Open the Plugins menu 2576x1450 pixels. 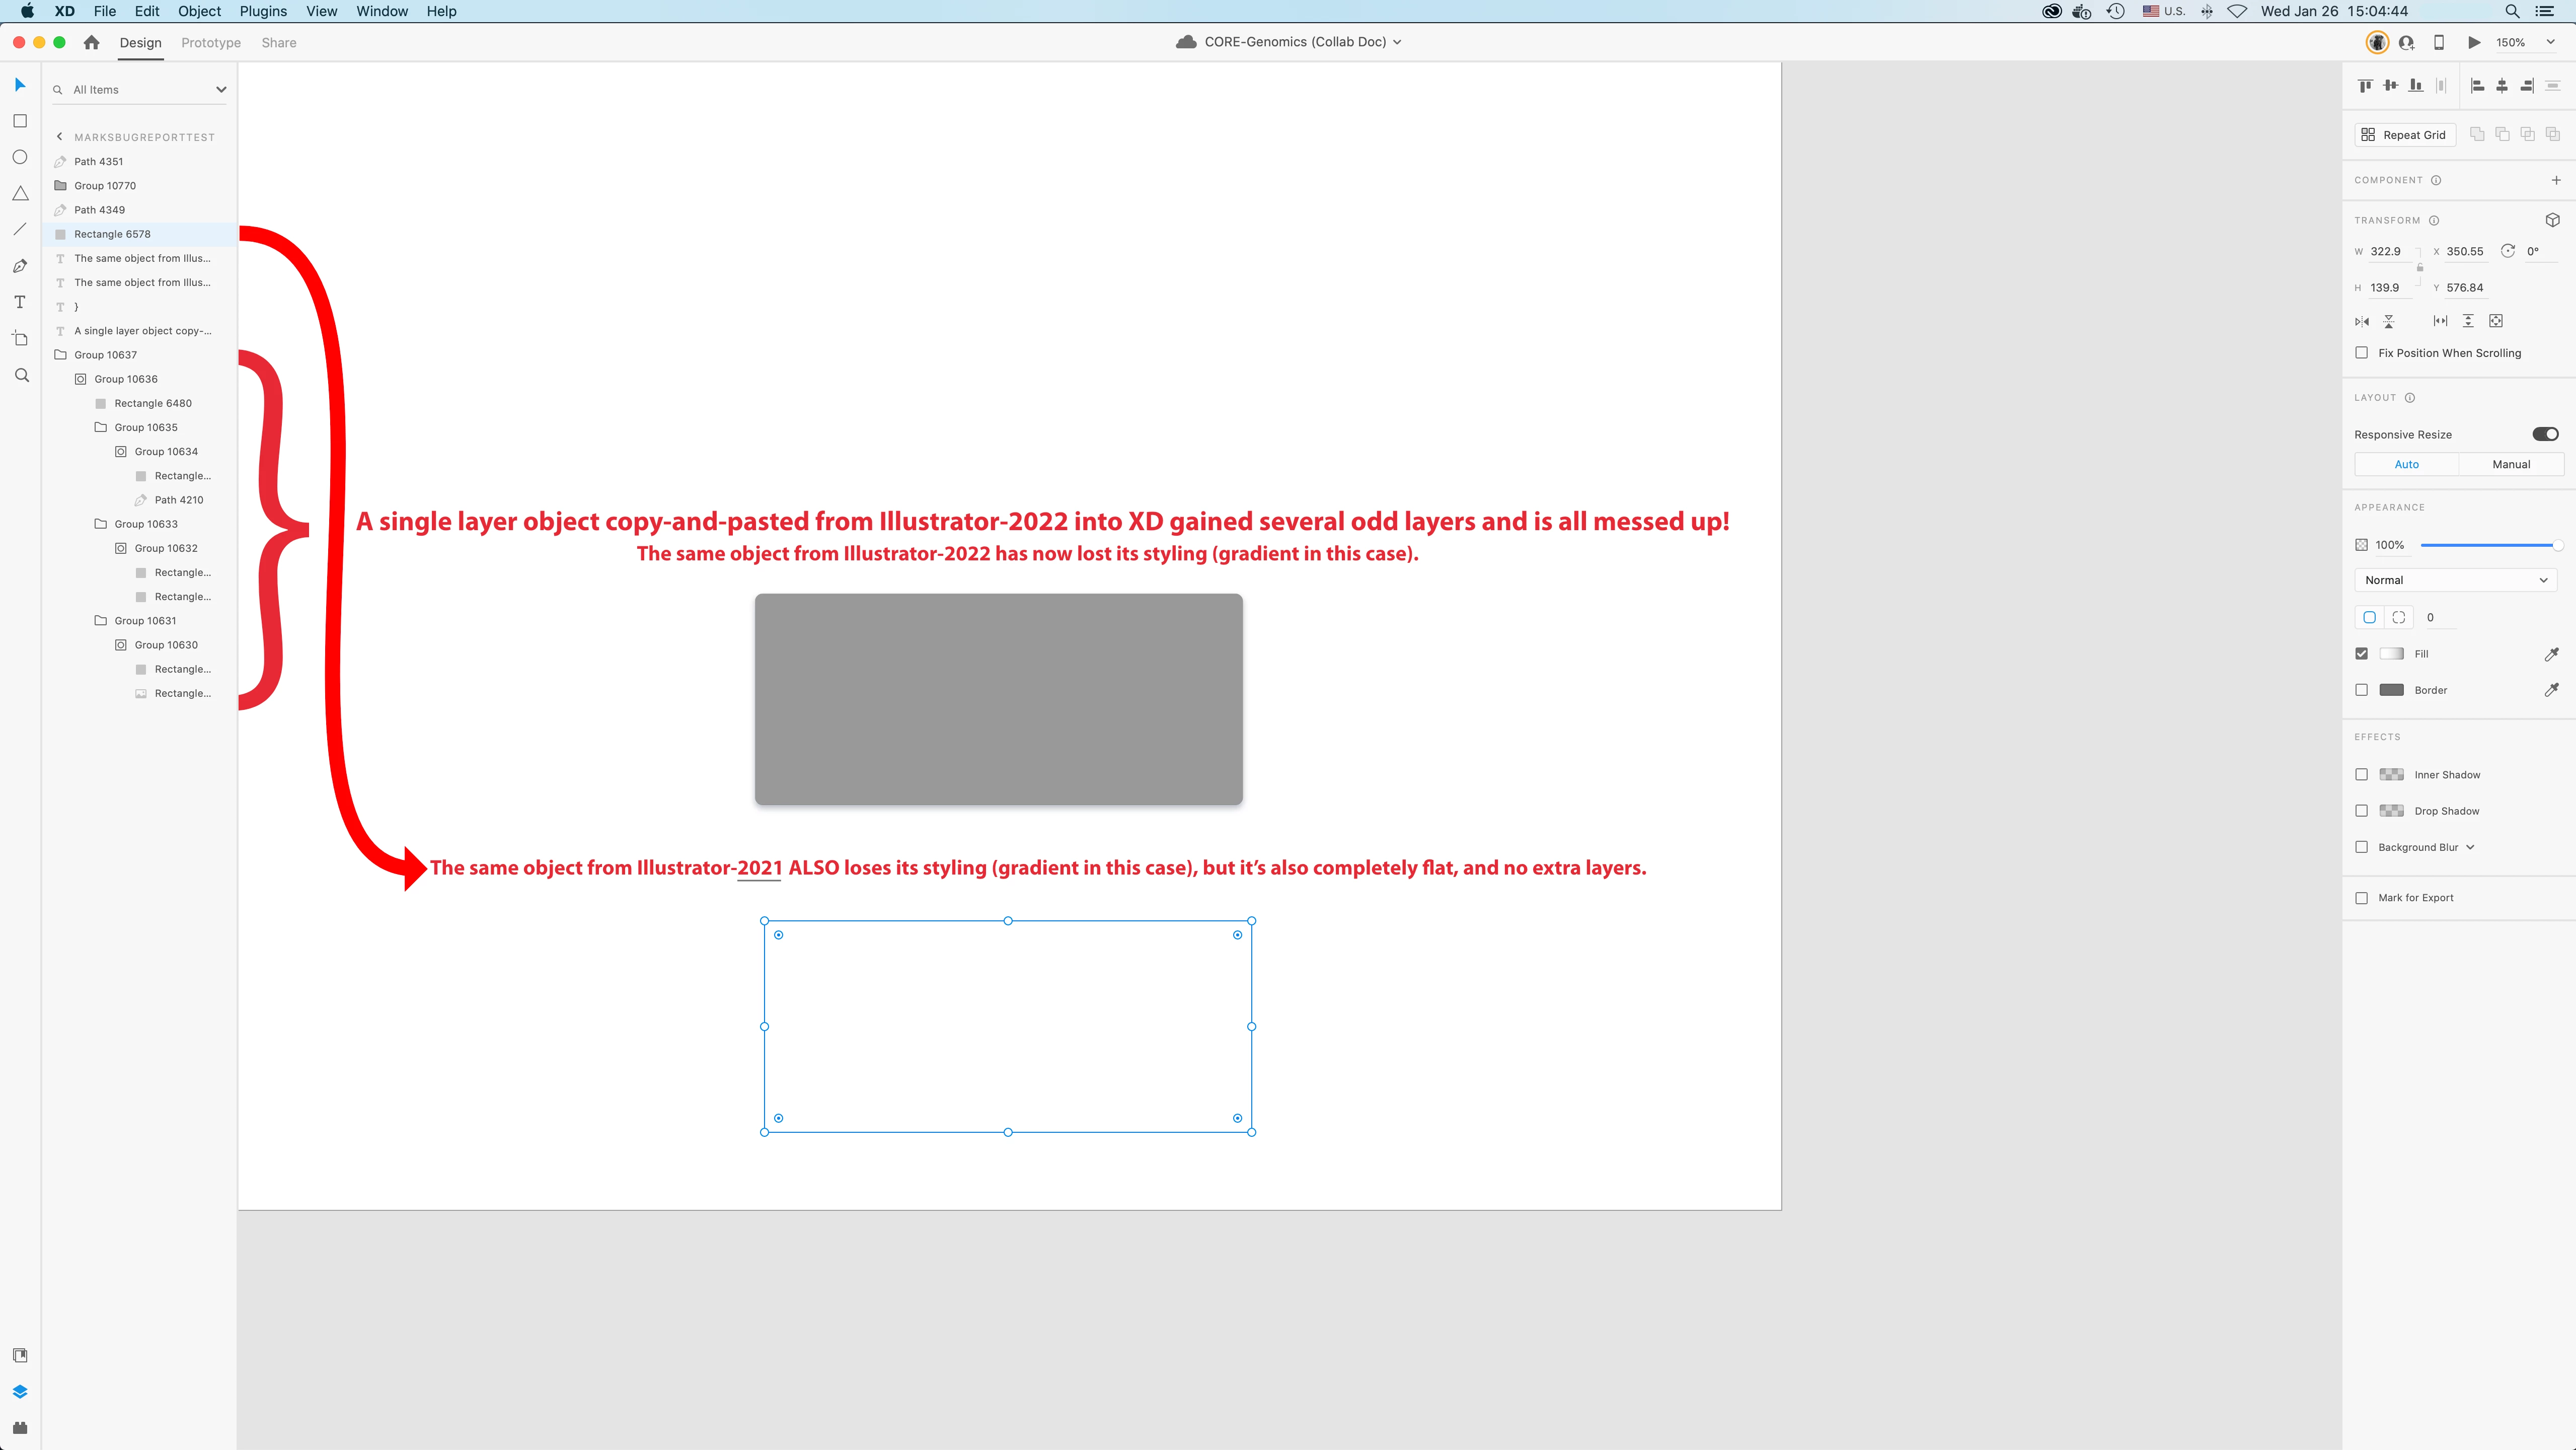pos(263,11)
